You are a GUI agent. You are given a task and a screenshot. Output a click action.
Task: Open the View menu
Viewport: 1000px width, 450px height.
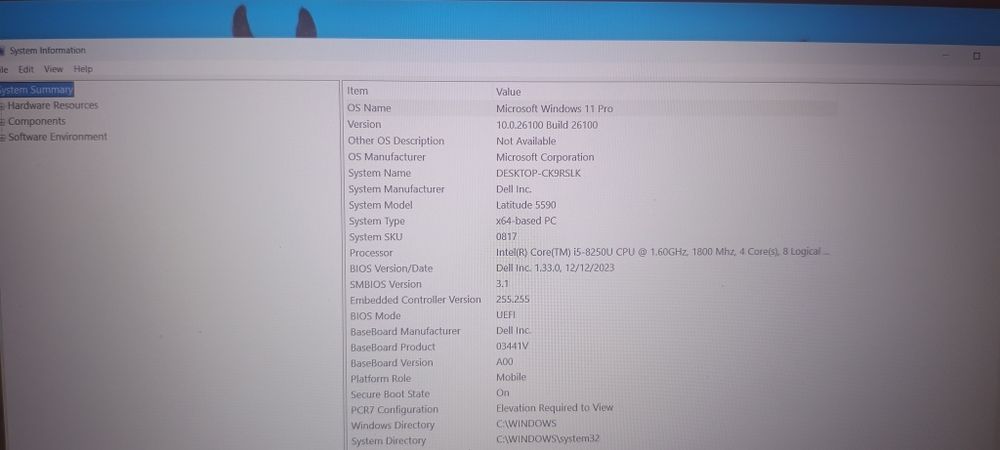click(x=54, y=69)
